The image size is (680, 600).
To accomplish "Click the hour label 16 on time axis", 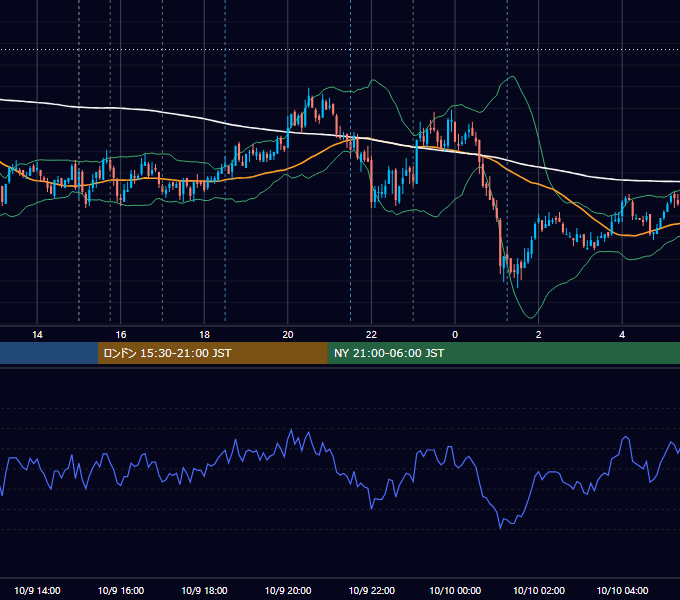I will [121, 335].
